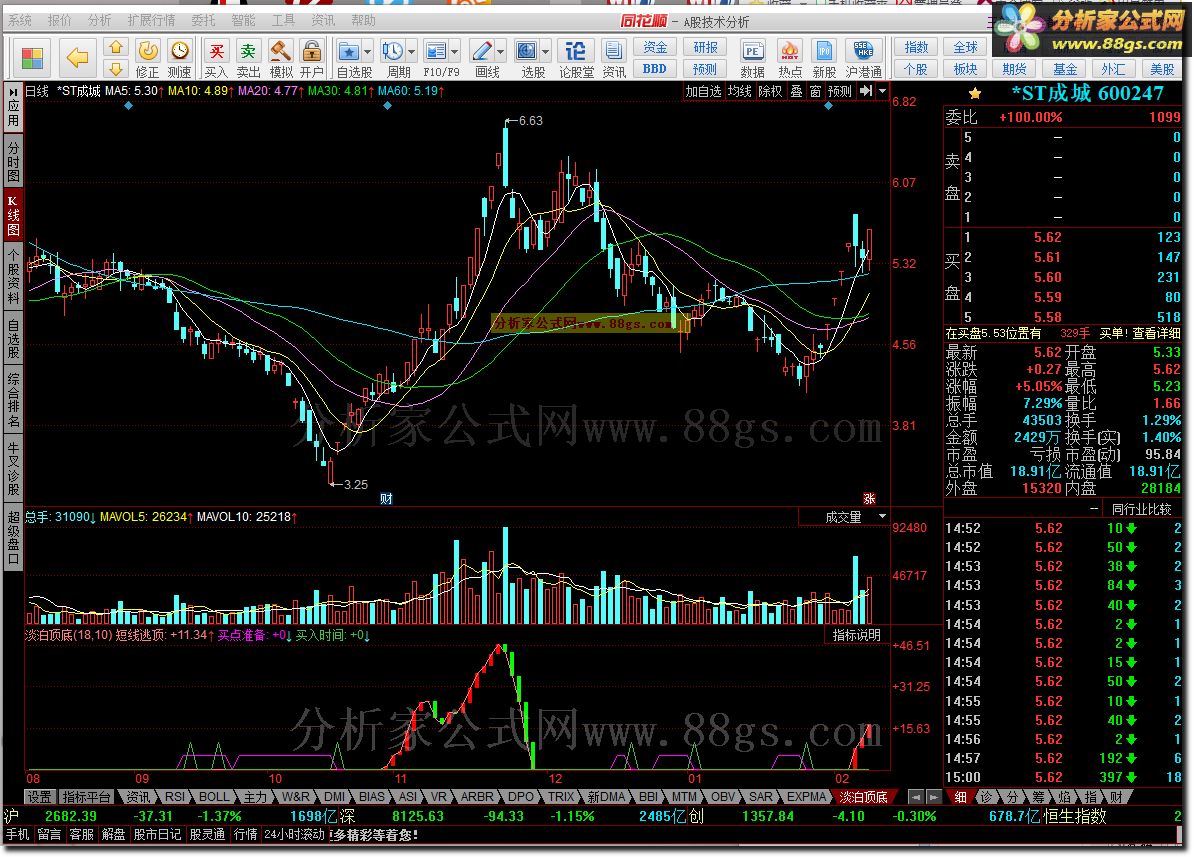Click the jump-to-end arrow in chart header
Viewport: 1194px width, 857px height.
click(866, 91)
